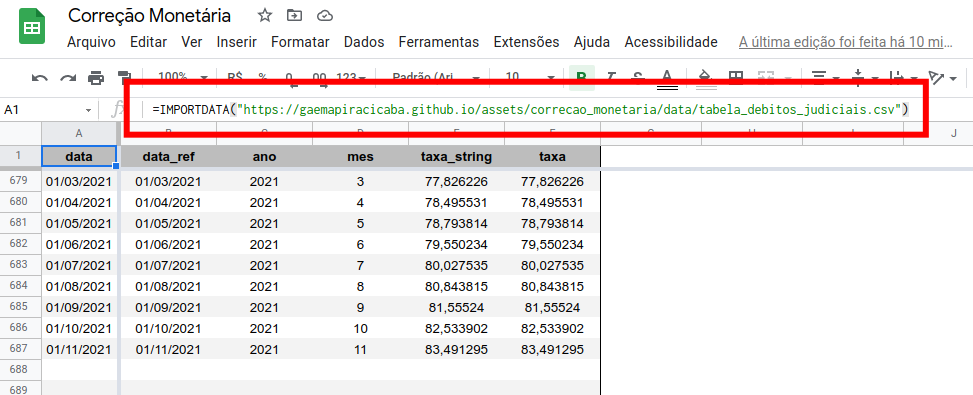Click the 'data' header cell A1
The image size is (973, 395).
(x=79, y=156)
